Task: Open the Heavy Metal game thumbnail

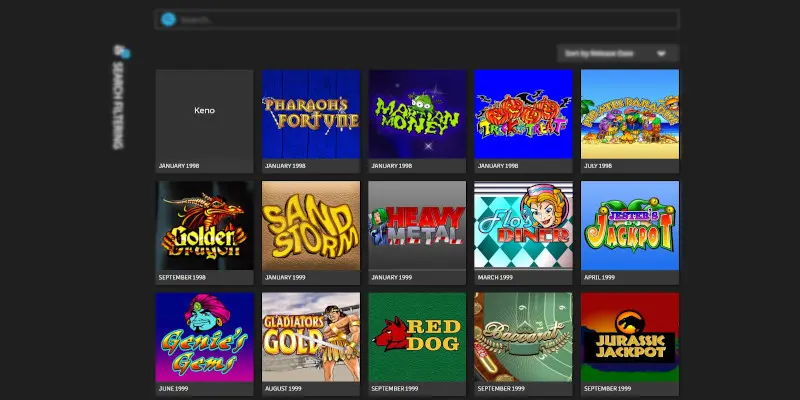Action: [x=417, y=225]
